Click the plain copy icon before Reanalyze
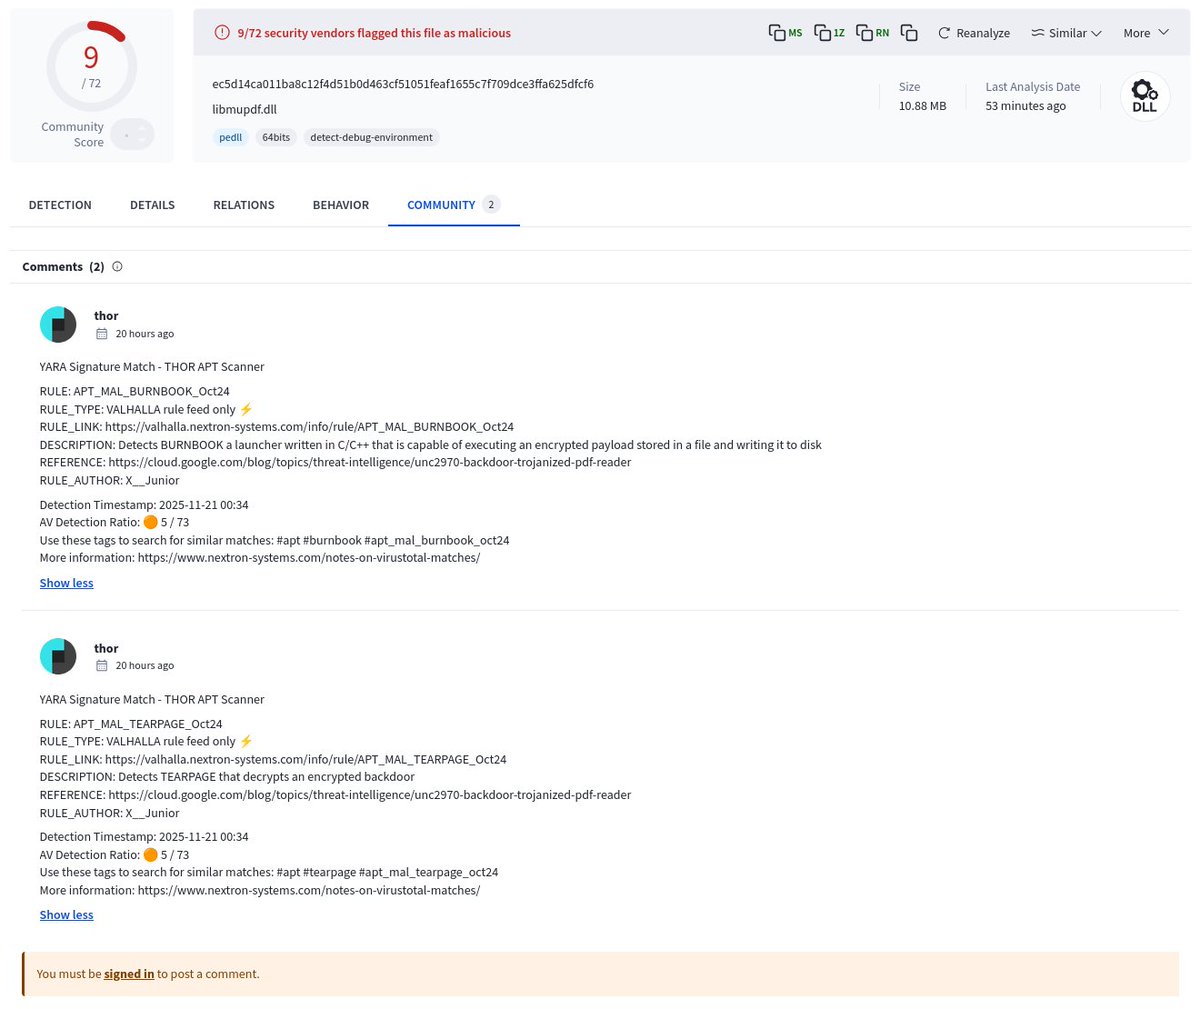This screenshot has height=1009, width=1200. (x=909, y=33)
